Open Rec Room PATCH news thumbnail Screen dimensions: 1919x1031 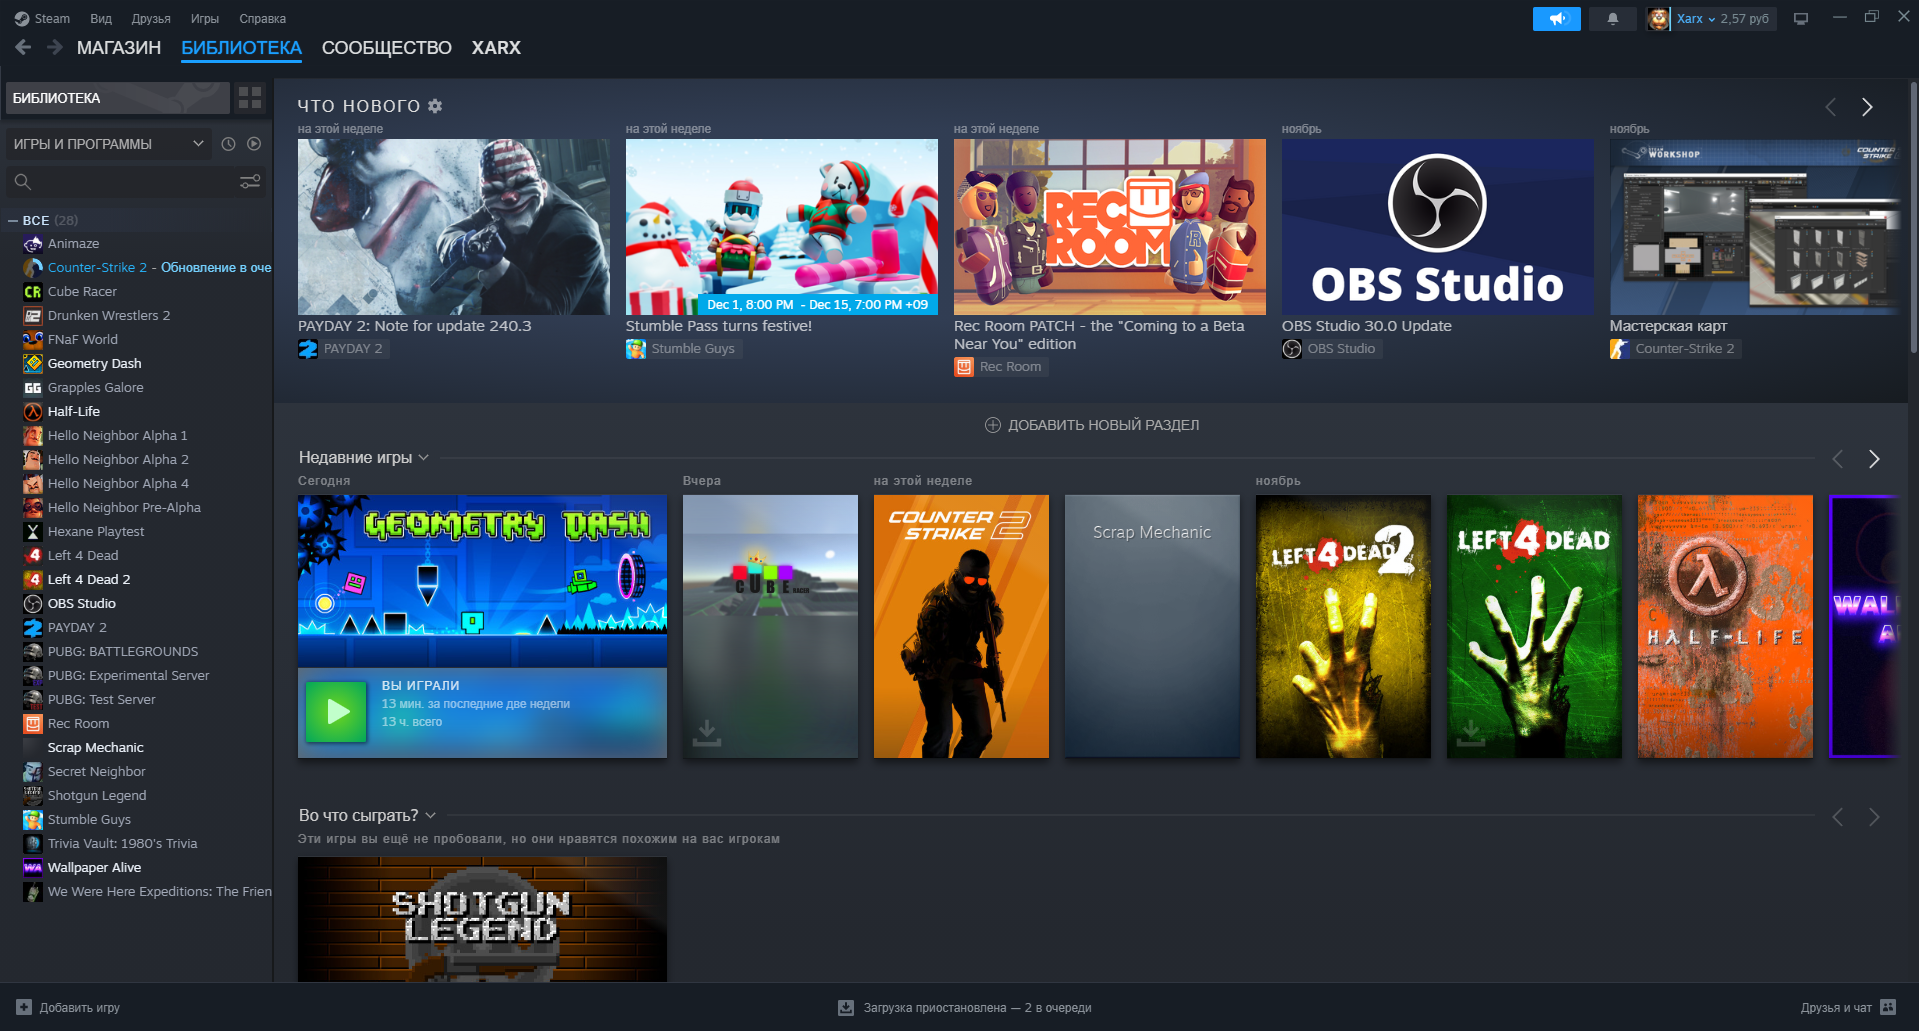(x=1110, y=227)
